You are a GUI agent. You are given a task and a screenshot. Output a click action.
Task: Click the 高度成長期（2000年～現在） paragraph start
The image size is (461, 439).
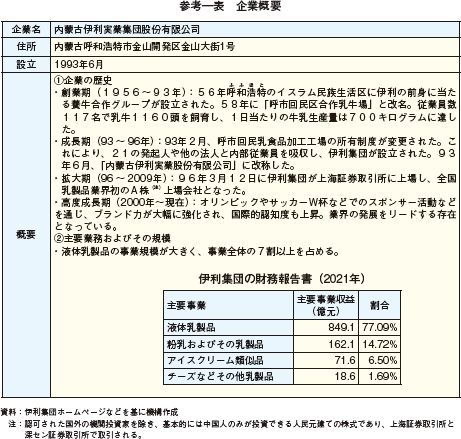pyautogui.click(x=125, y=202)
